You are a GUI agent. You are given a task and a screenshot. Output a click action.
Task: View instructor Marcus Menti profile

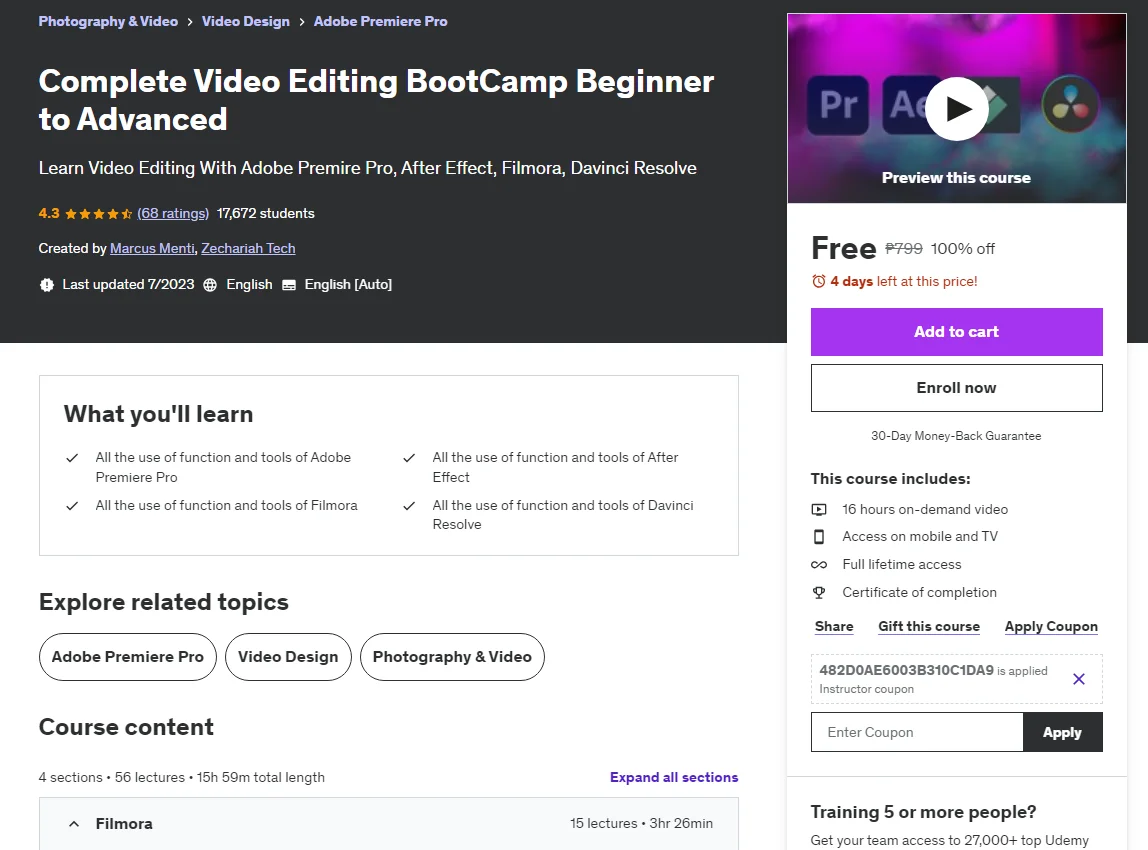152,248
